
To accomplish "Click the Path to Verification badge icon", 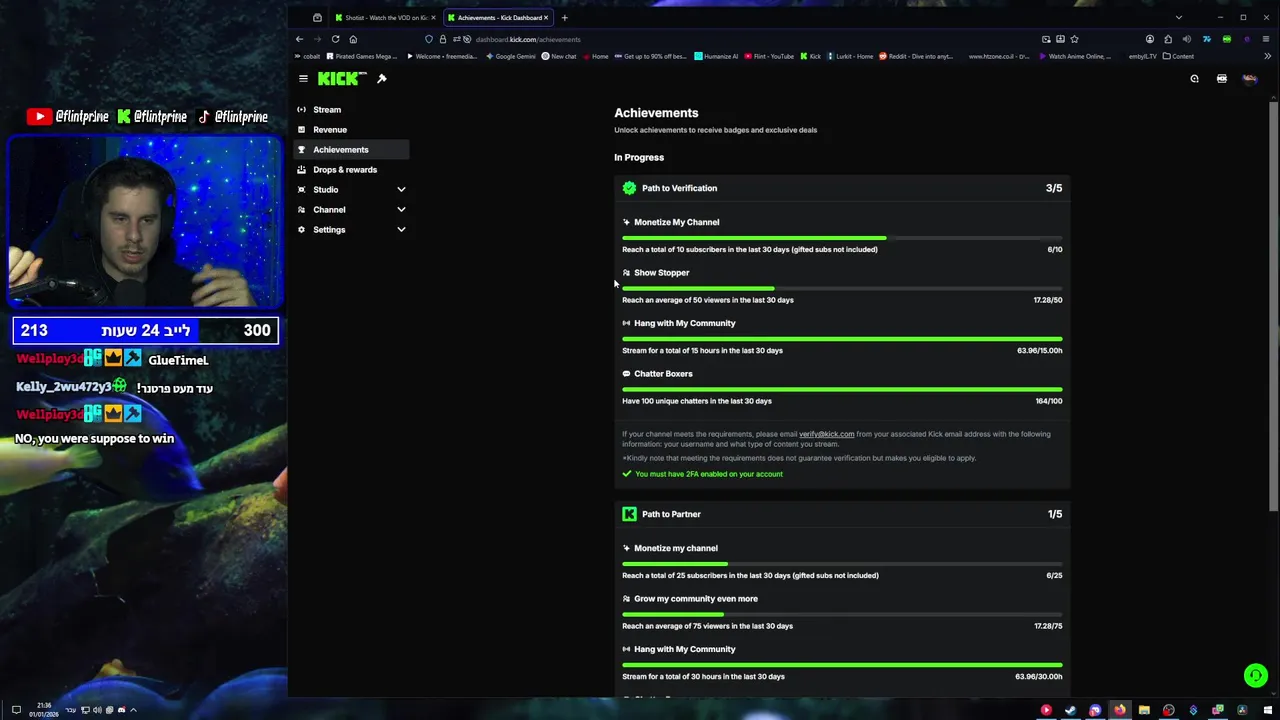I will (629, 188).
